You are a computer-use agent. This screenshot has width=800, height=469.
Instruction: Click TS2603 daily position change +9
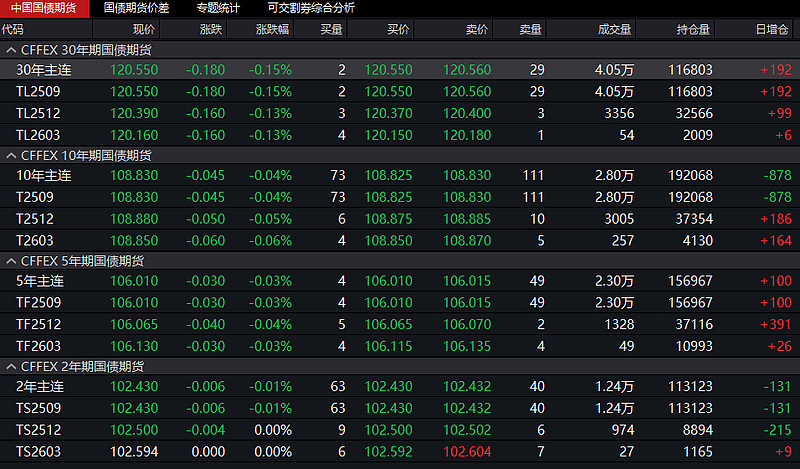point(783,452)
